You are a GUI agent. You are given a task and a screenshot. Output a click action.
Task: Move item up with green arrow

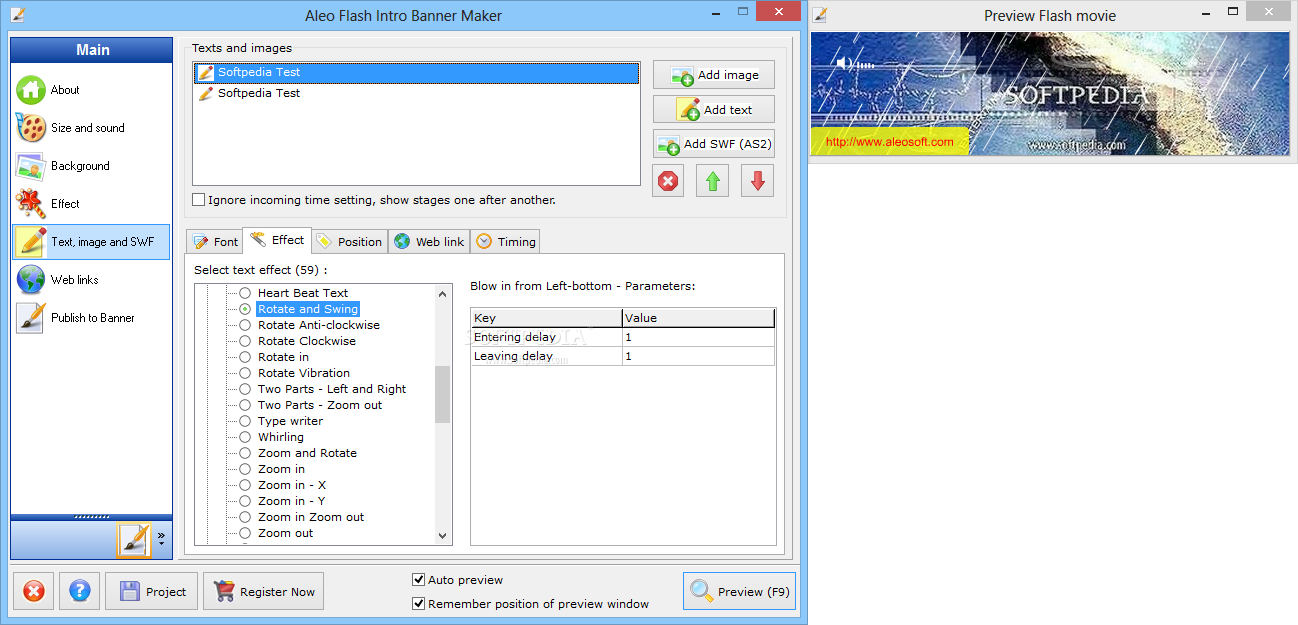712,181
